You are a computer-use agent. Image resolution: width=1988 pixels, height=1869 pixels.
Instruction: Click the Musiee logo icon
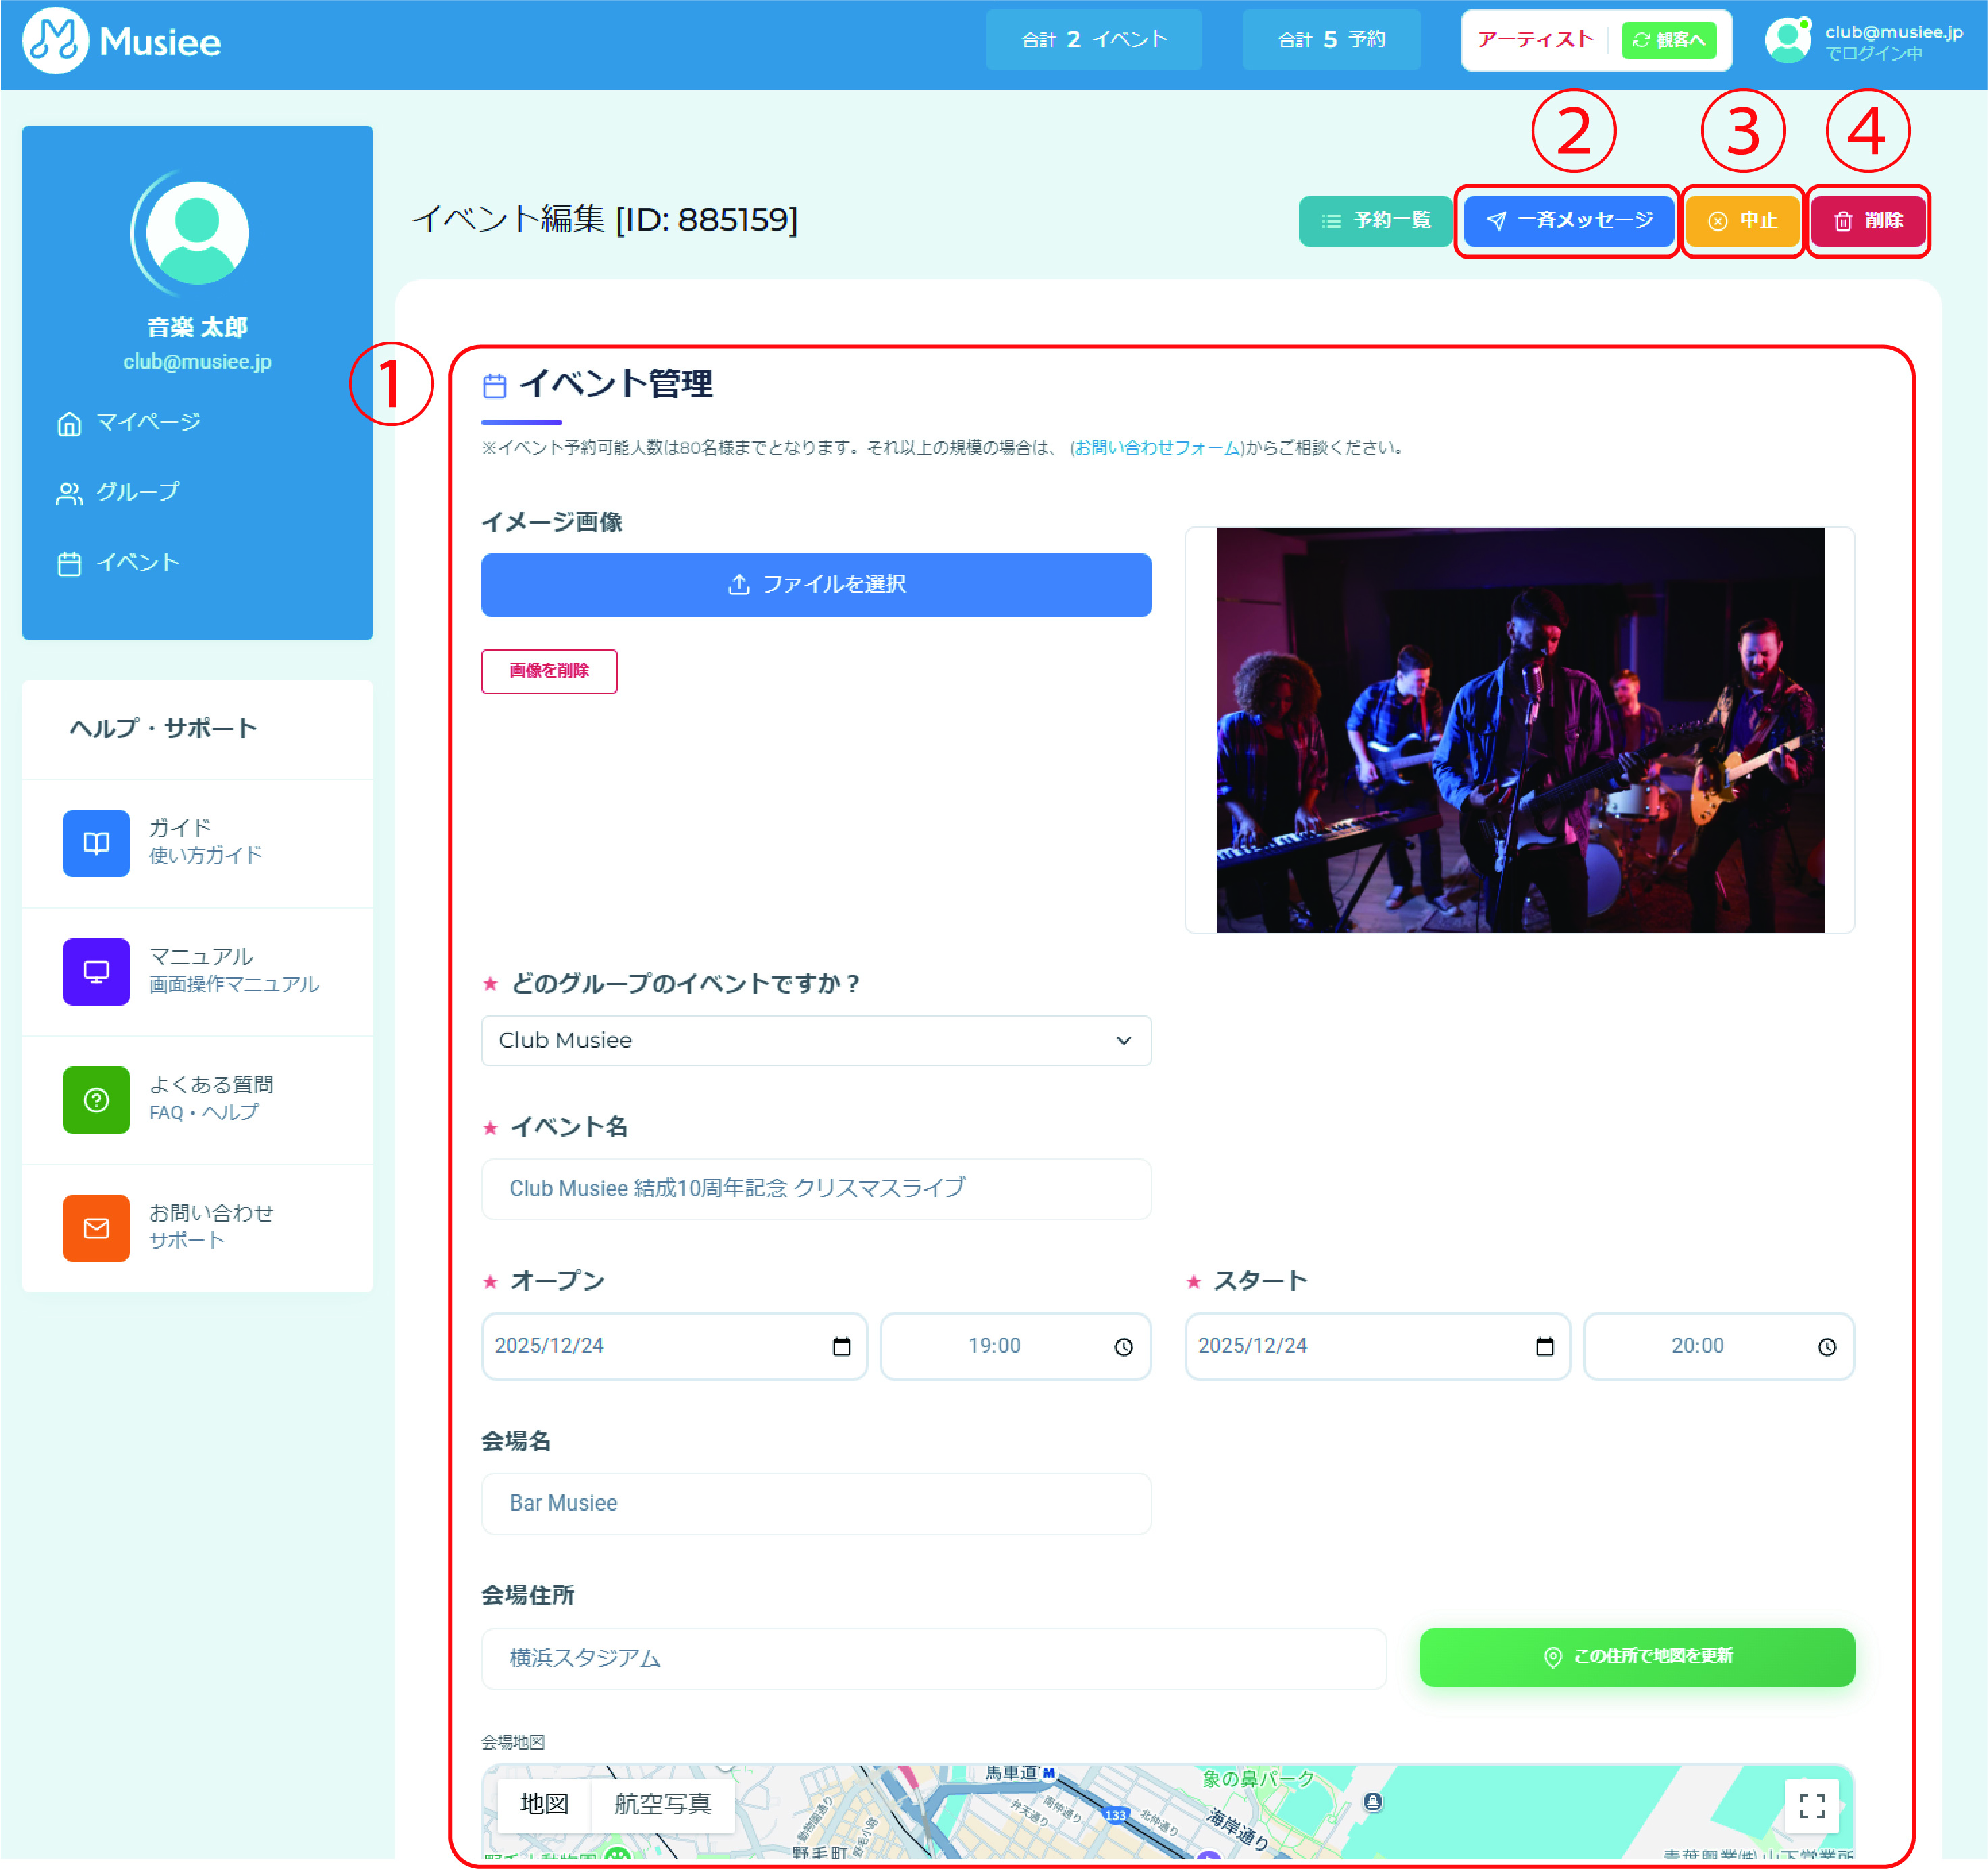coord(55,41)
